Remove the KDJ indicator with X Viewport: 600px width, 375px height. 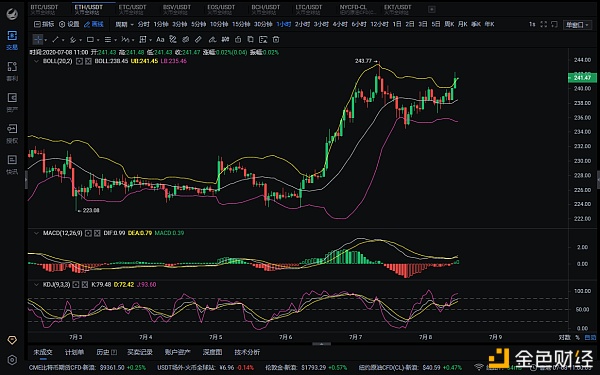85,285
